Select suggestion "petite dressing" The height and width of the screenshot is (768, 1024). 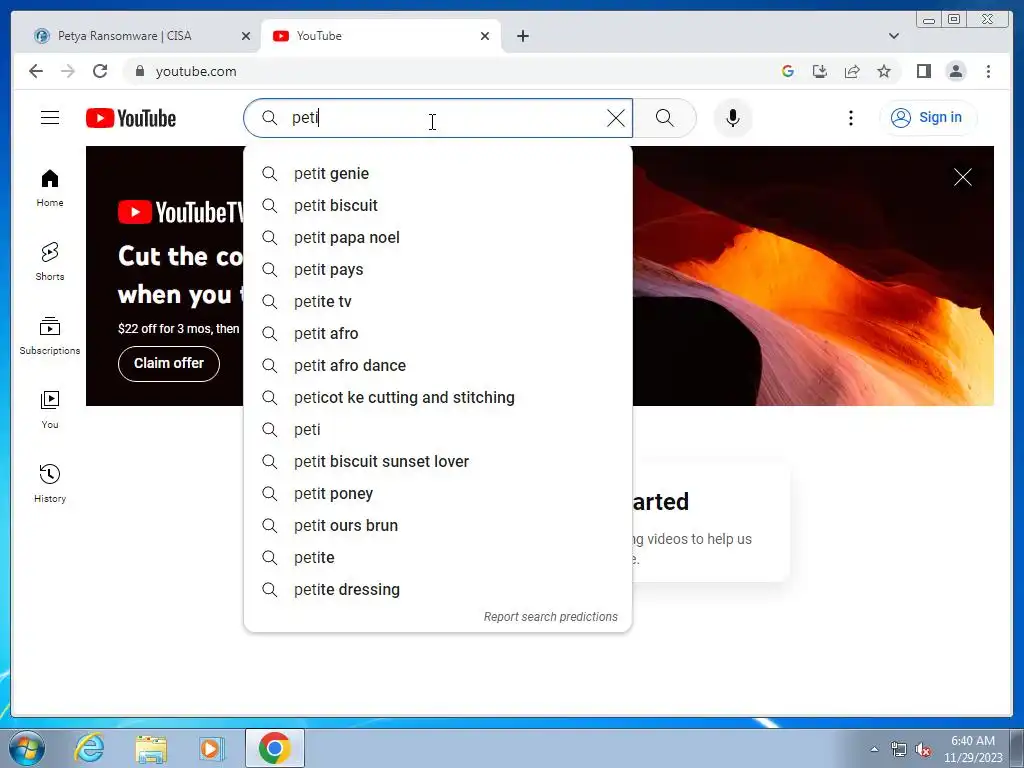click(438, 590)
